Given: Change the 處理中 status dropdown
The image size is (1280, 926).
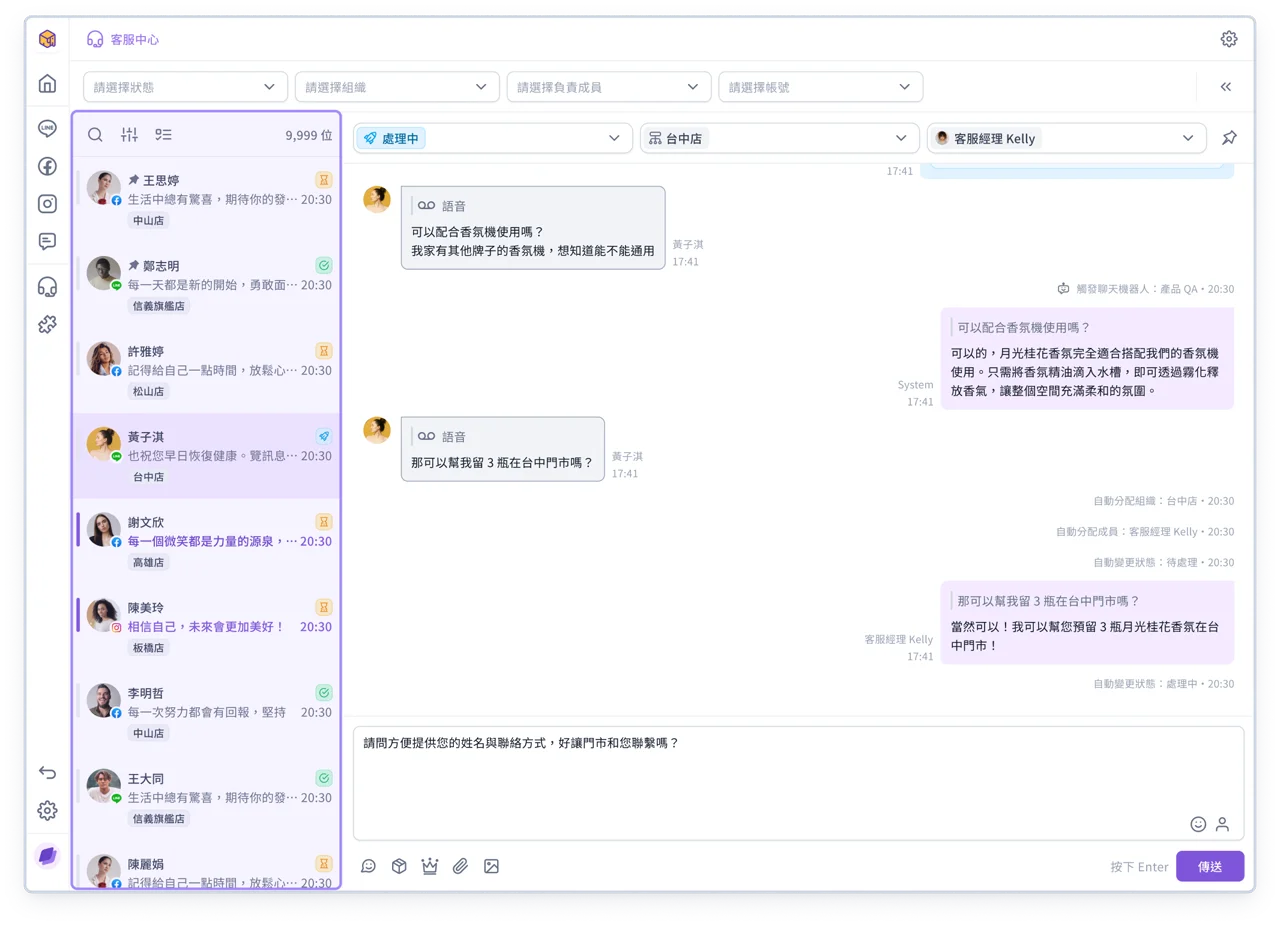Looking at the screenshot, I should click(493, 138).
